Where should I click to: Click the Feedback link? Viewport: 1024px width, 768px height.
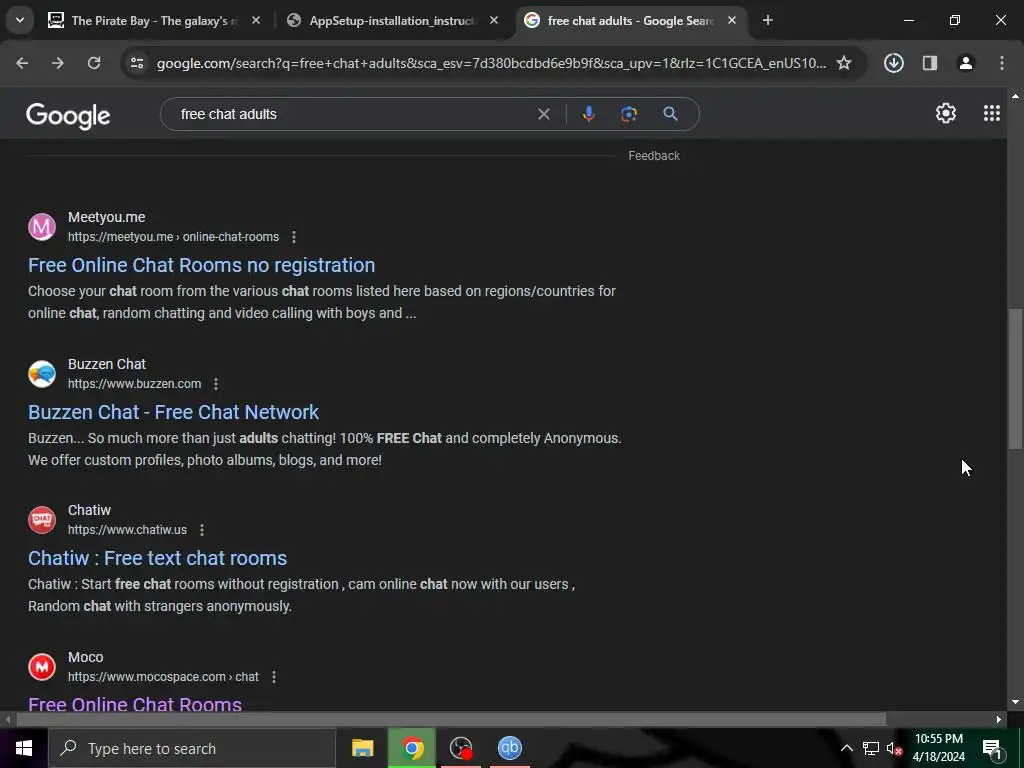[x=654, y=156]
